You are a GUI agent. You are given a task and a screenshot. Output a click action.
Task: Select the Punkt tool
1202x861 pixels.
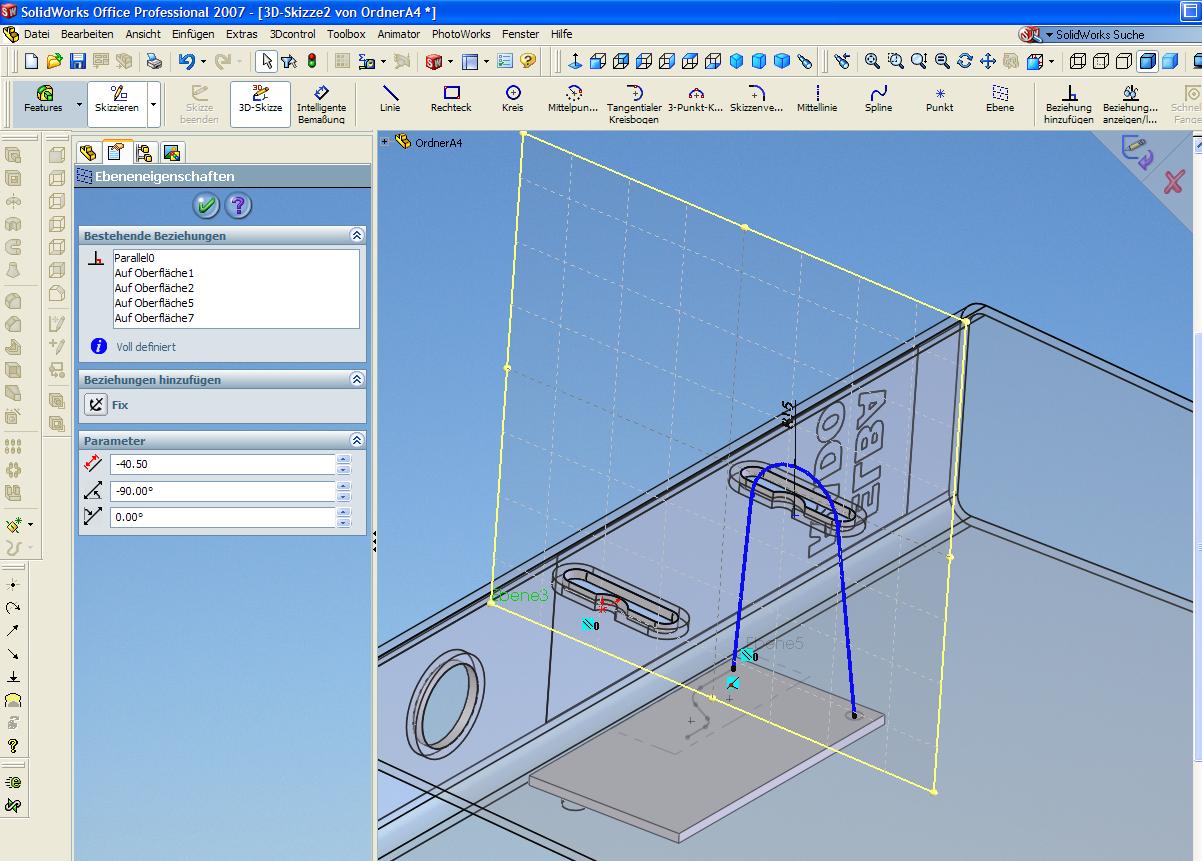click(940, 98)
